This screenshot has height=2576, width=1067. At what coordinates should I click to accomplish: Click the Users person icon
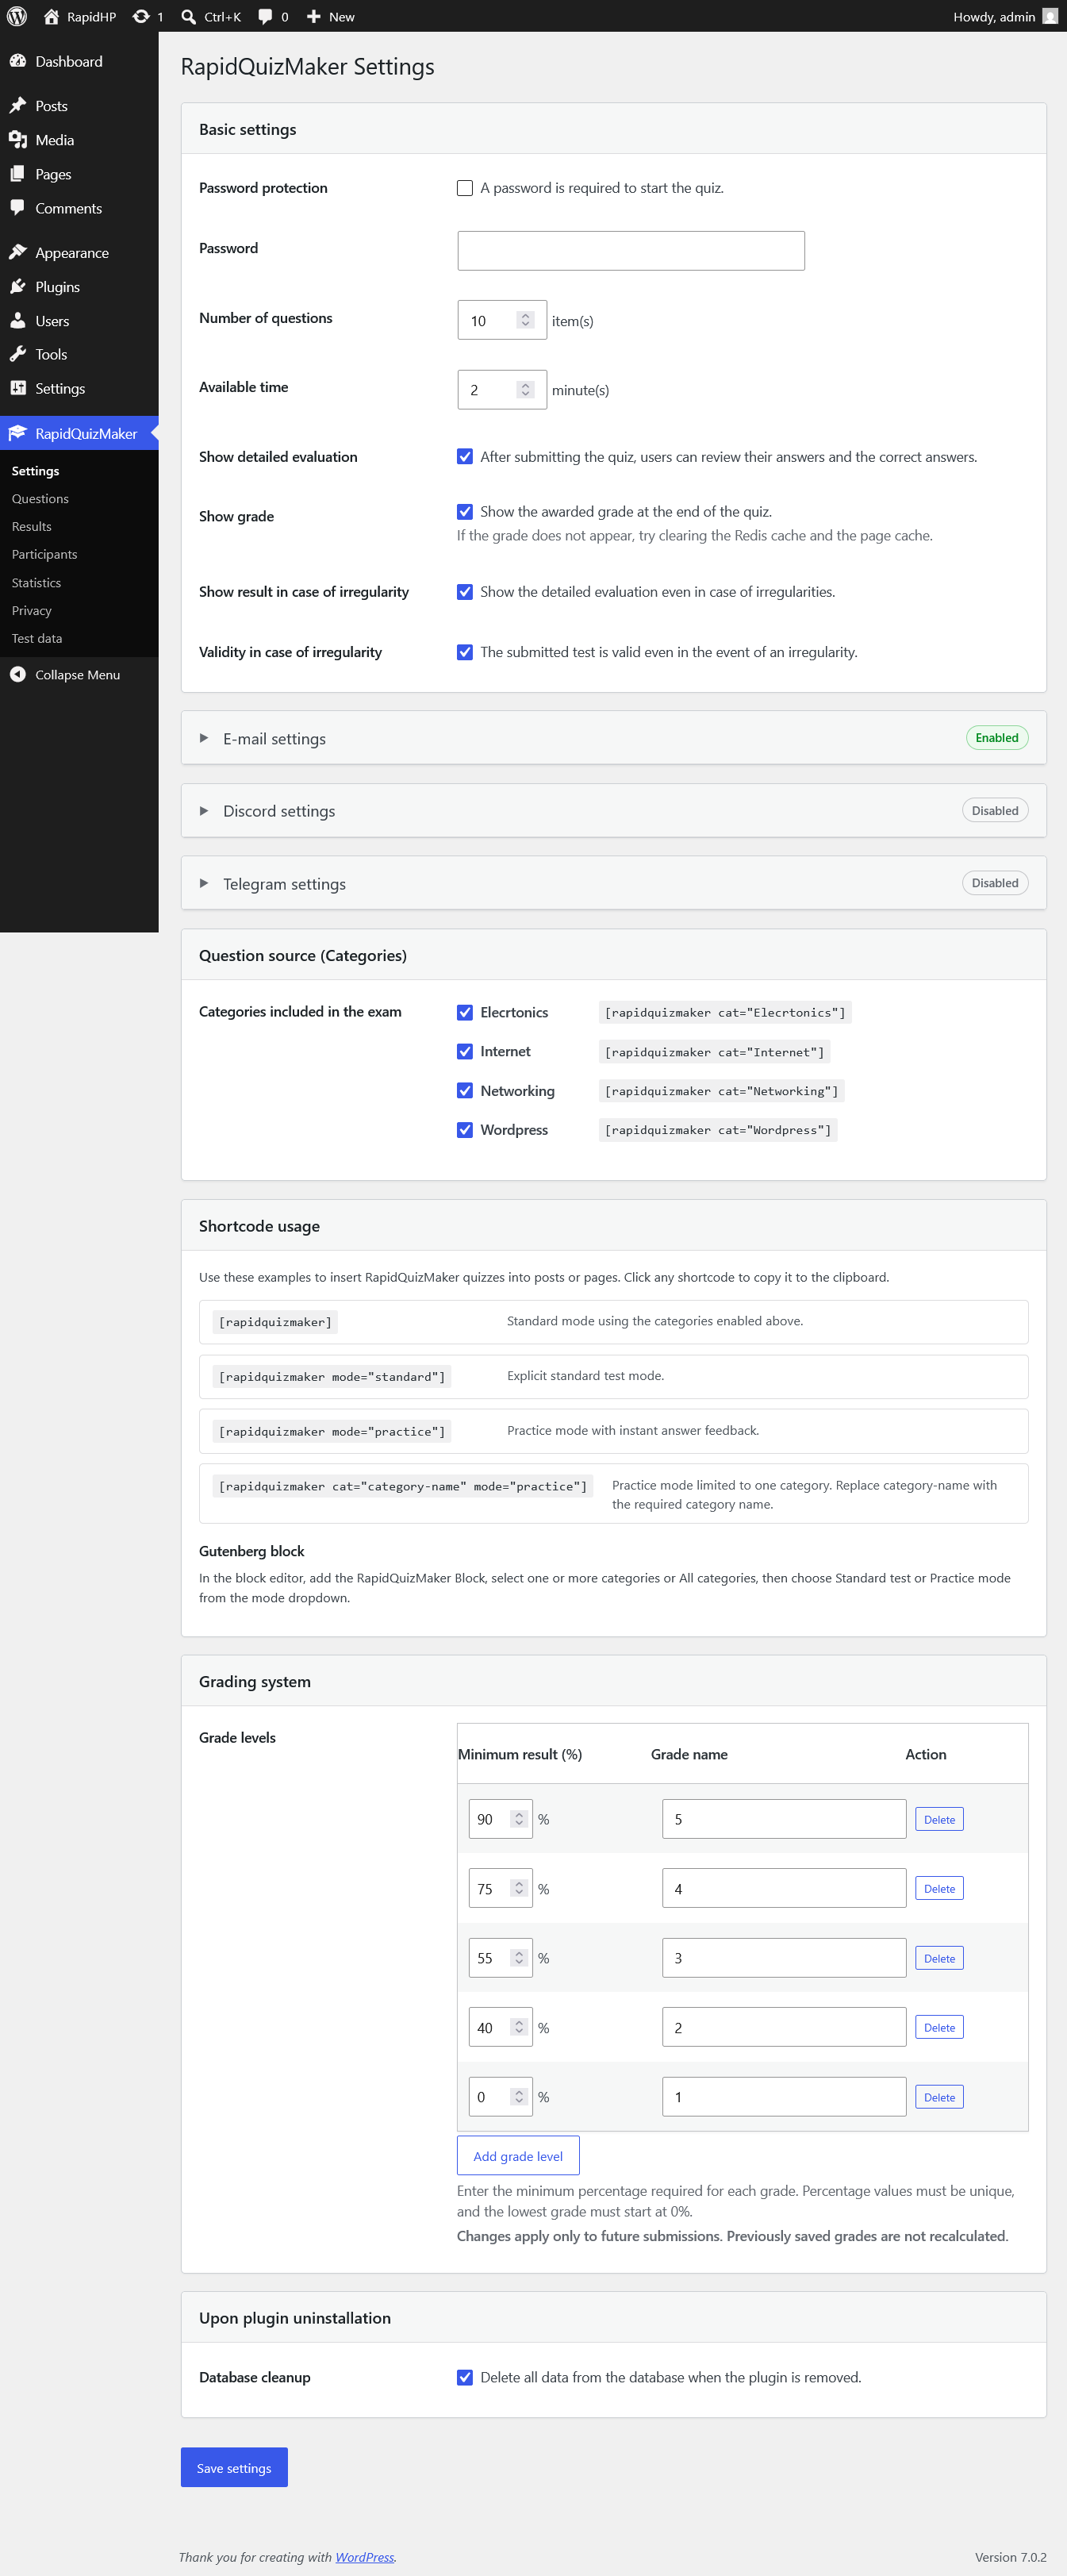[x=18, y=320]
